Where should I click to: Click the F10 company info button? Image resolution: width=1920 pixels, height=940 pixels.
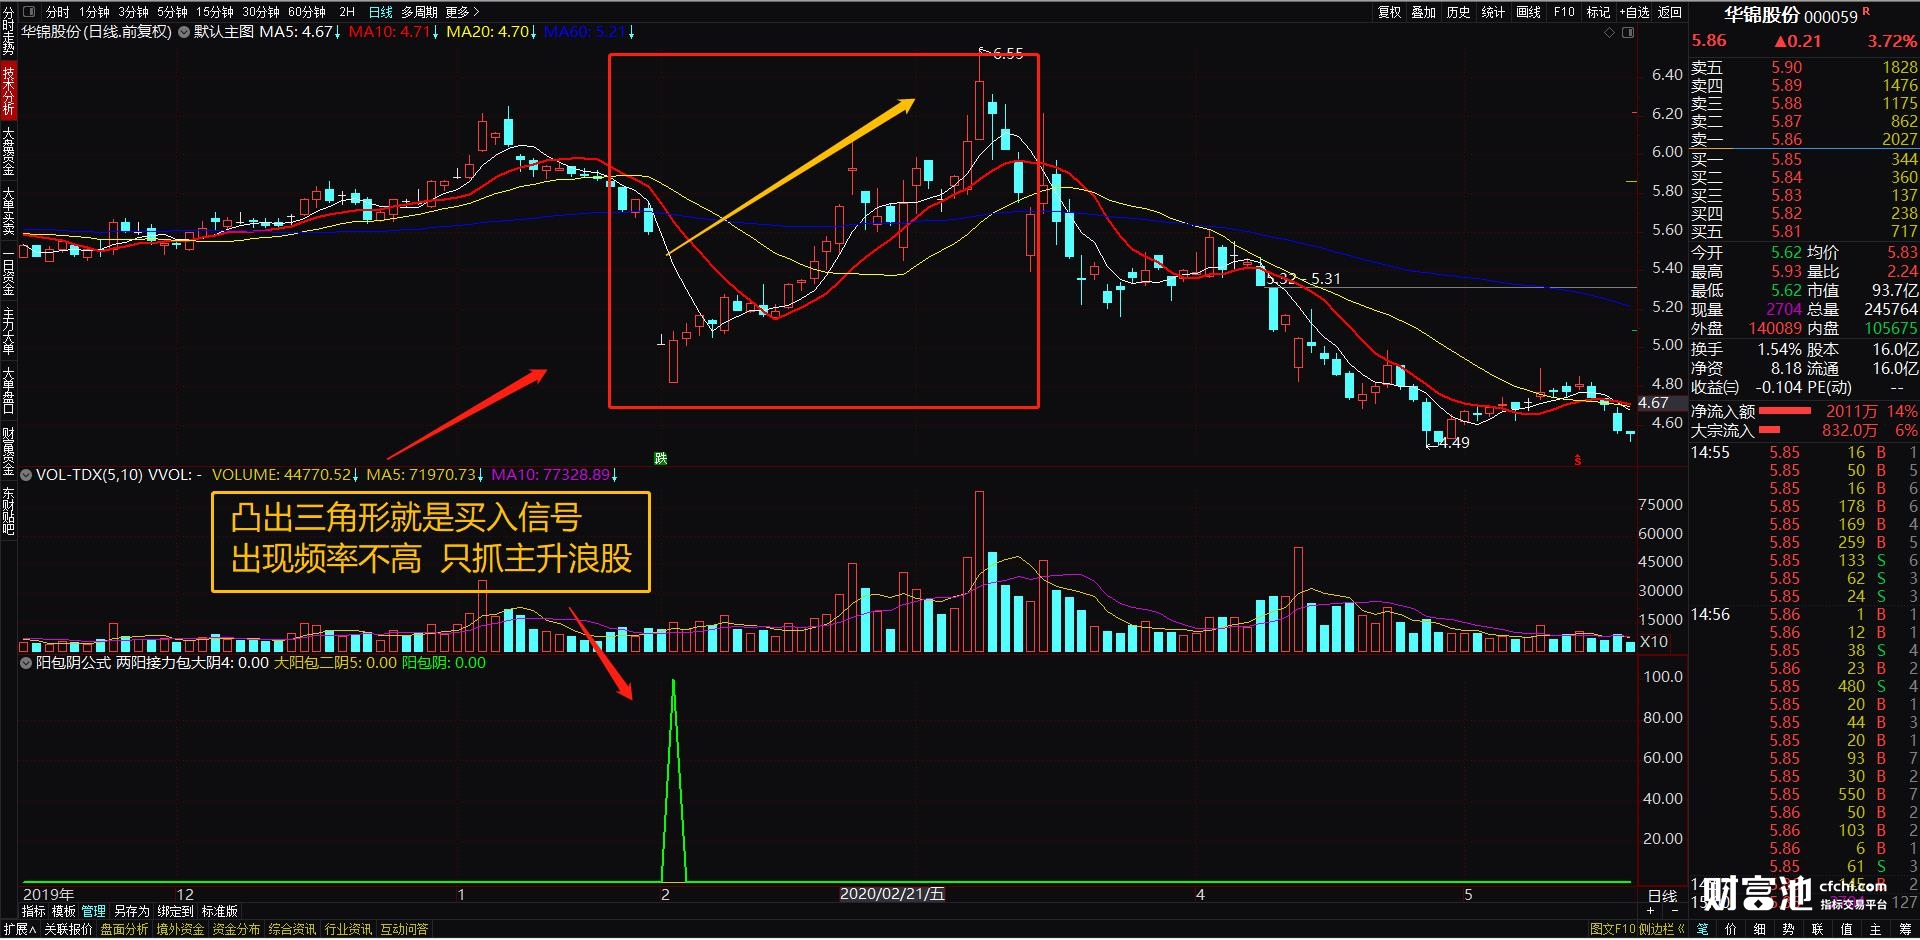coord(1564,12)
